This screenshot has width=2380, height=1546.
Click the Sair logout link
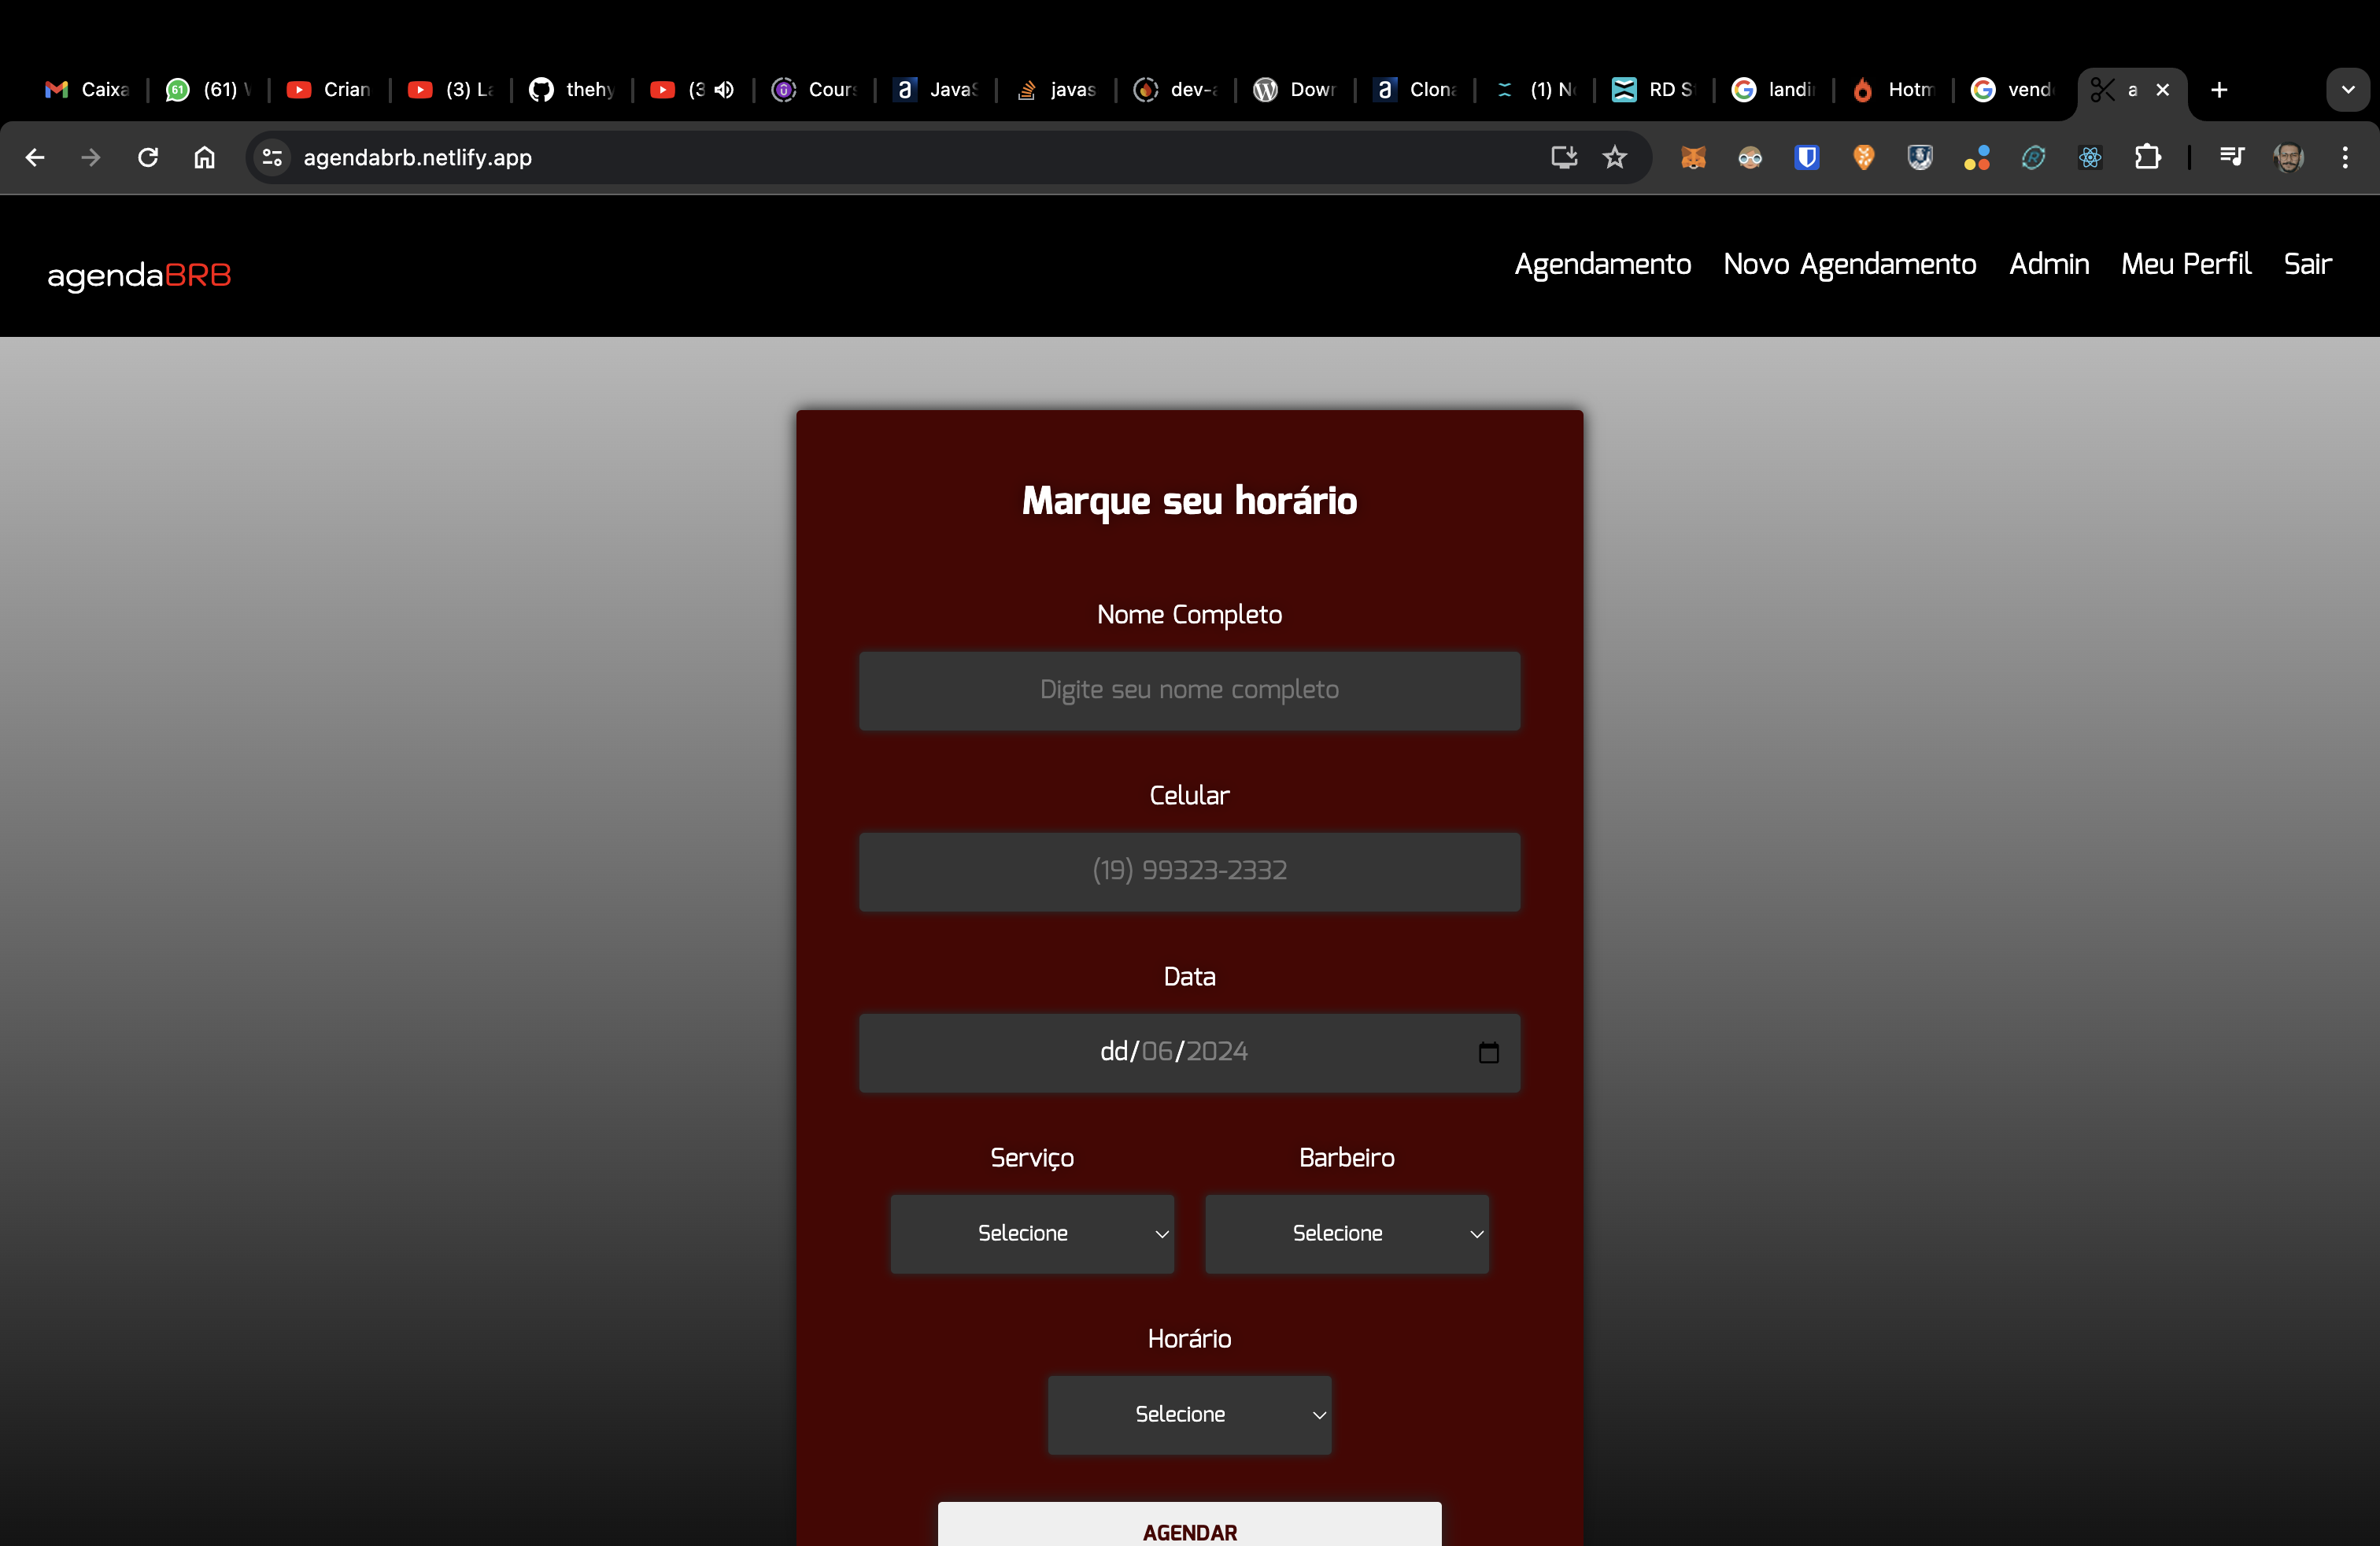click(x=2306, y=264)
